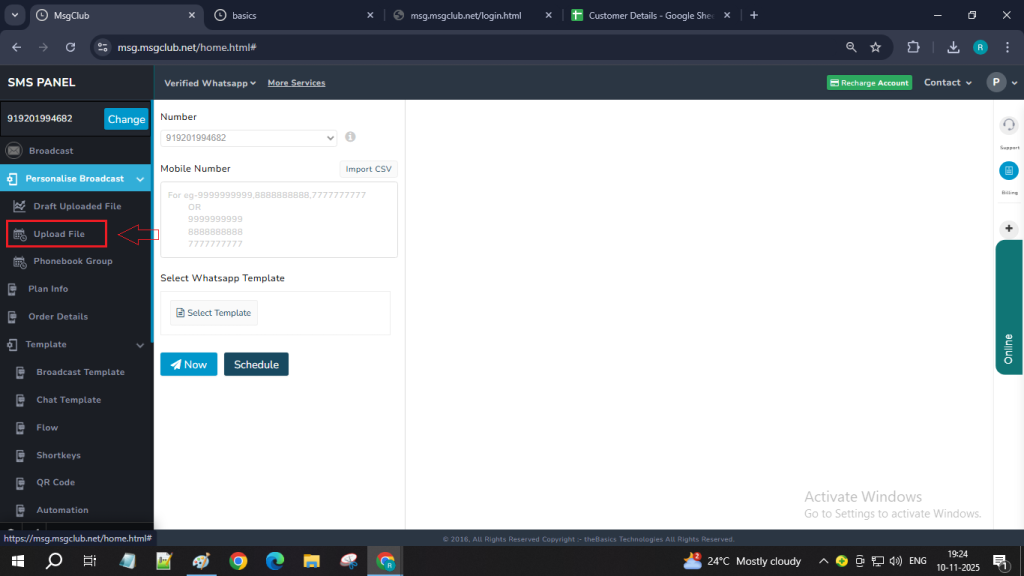Follow the More Services link
This screenshot has width=1024, height=576.
296,83
